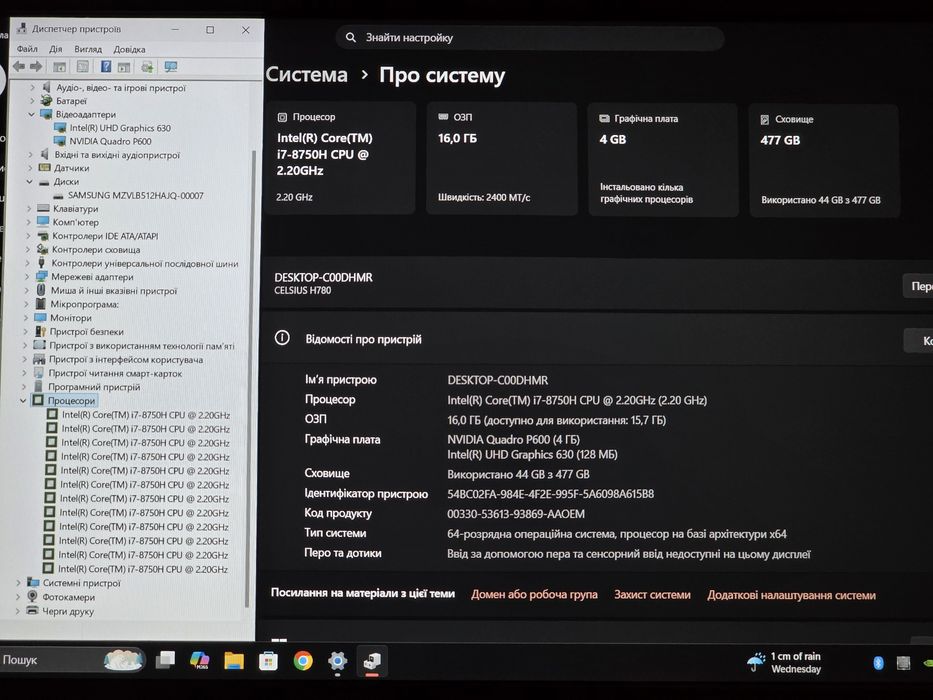
Task: Click the Використано 44 GB з 477 GB value
Action: pos(518,474)
